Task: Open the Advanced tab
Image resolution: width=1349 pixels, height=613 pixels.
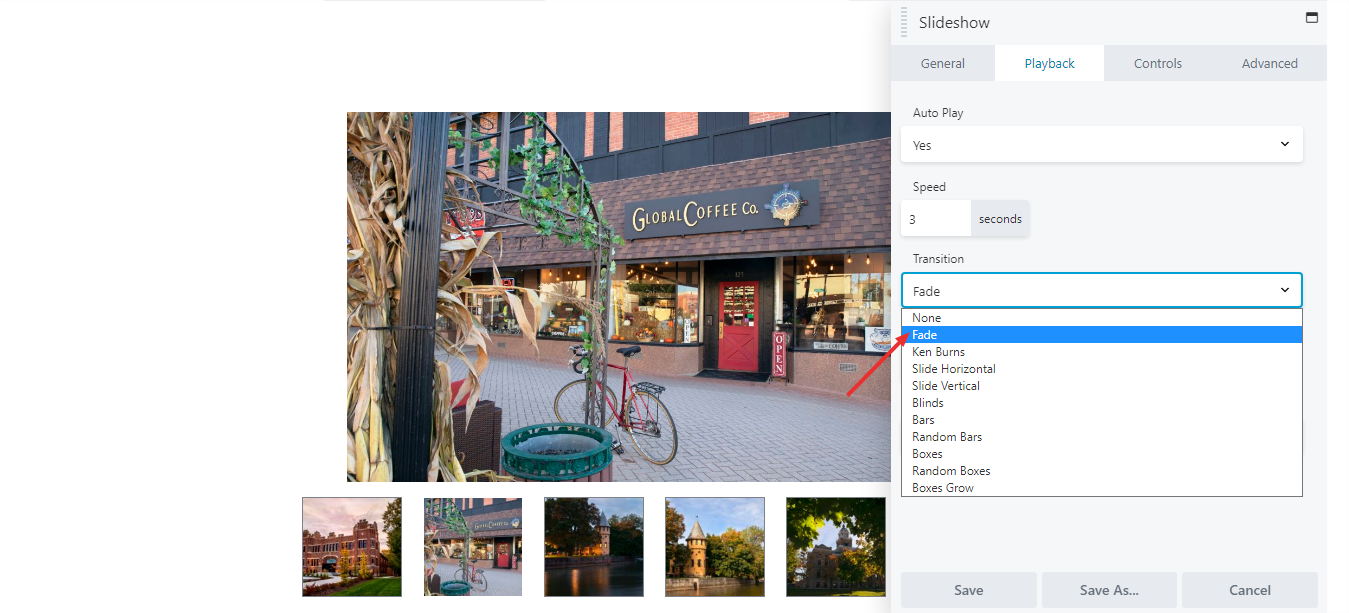Action: point(1270,63)
